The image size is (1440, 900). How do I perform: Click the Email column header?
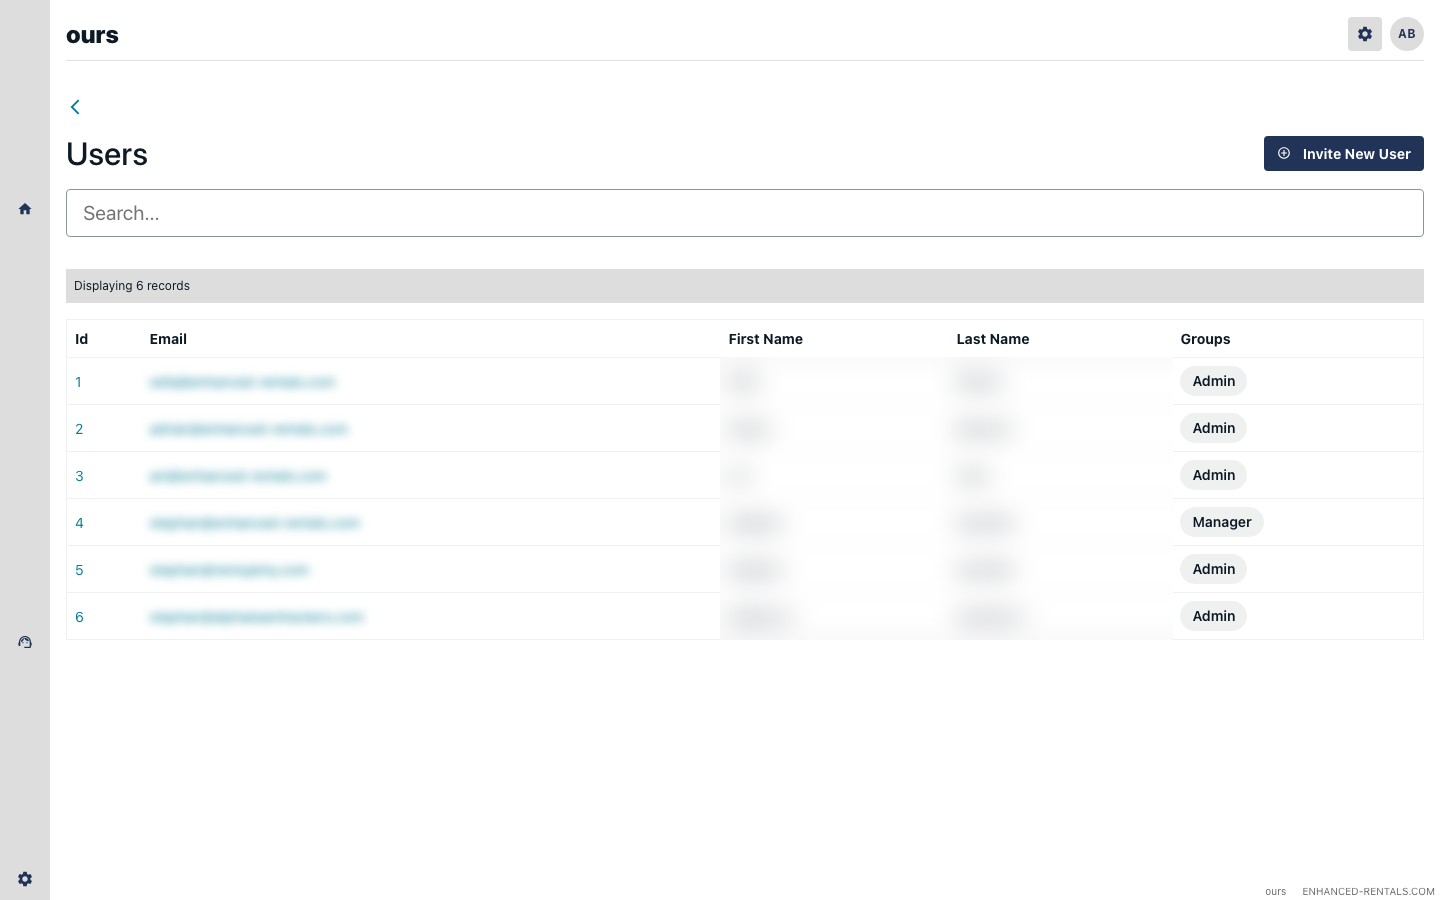point(168,339)
